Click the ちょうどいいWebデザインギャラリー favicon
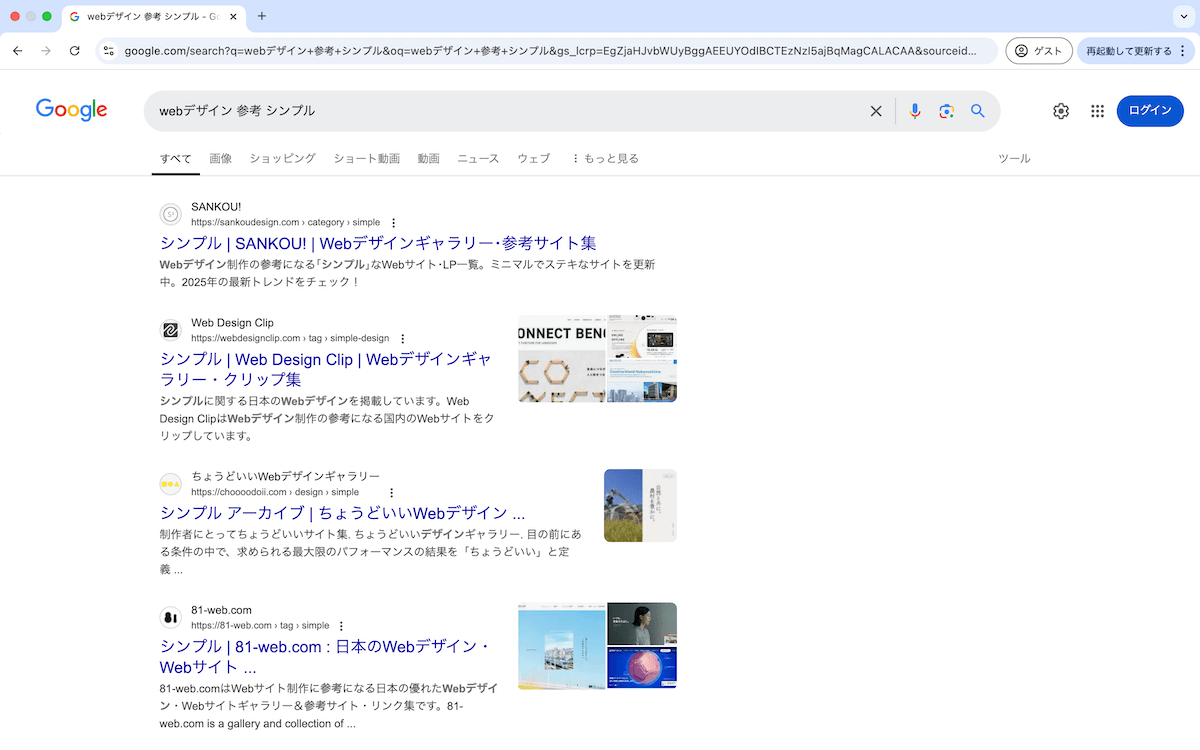 pyautogui.click(x=170, y=484)
